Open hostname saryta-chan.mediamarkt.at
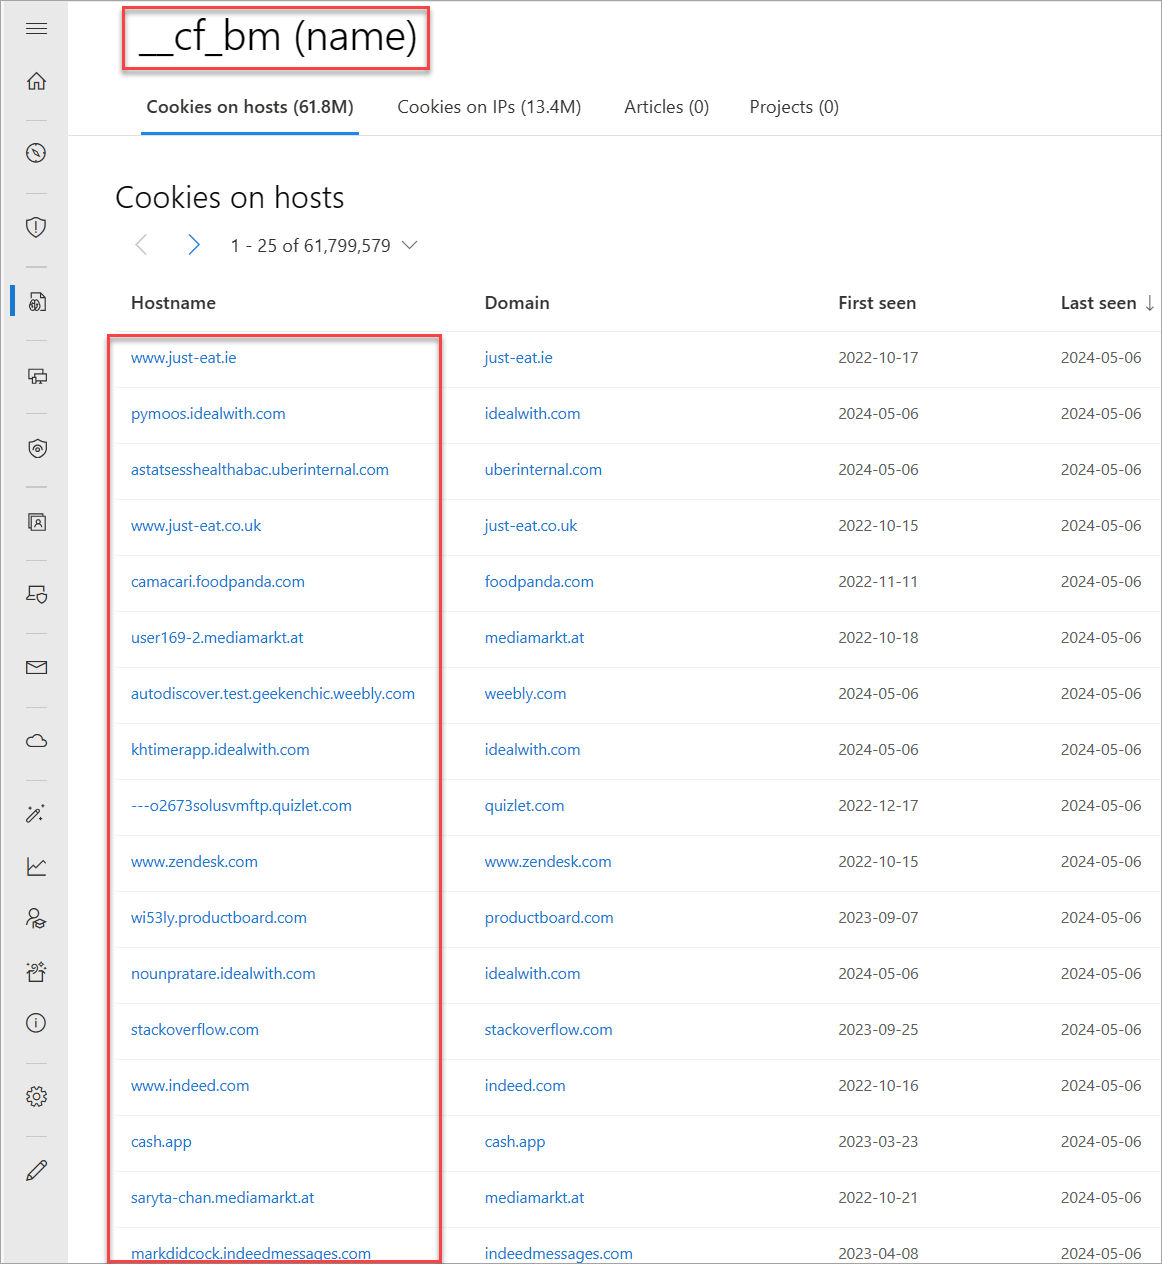1162x1264 pixels. [223, 1198]
